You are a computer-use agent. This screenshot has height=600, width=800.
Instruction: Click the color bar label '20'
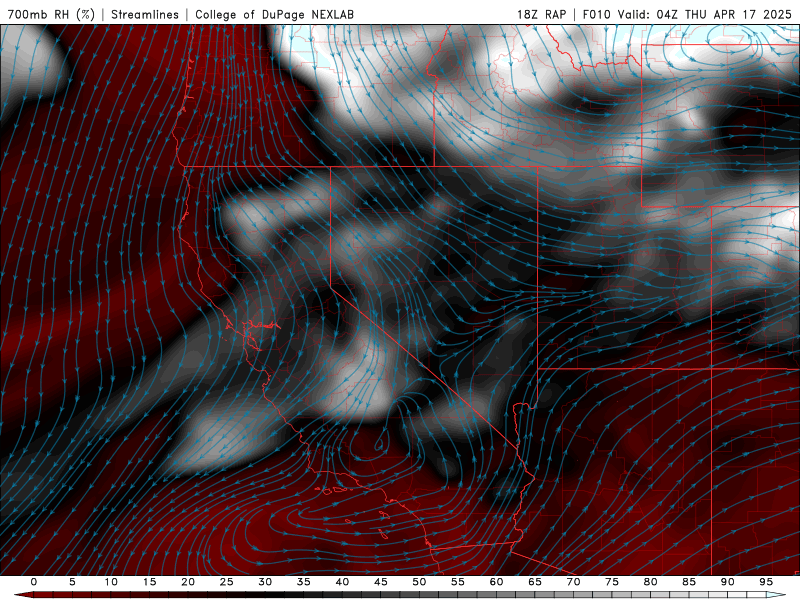188,582
